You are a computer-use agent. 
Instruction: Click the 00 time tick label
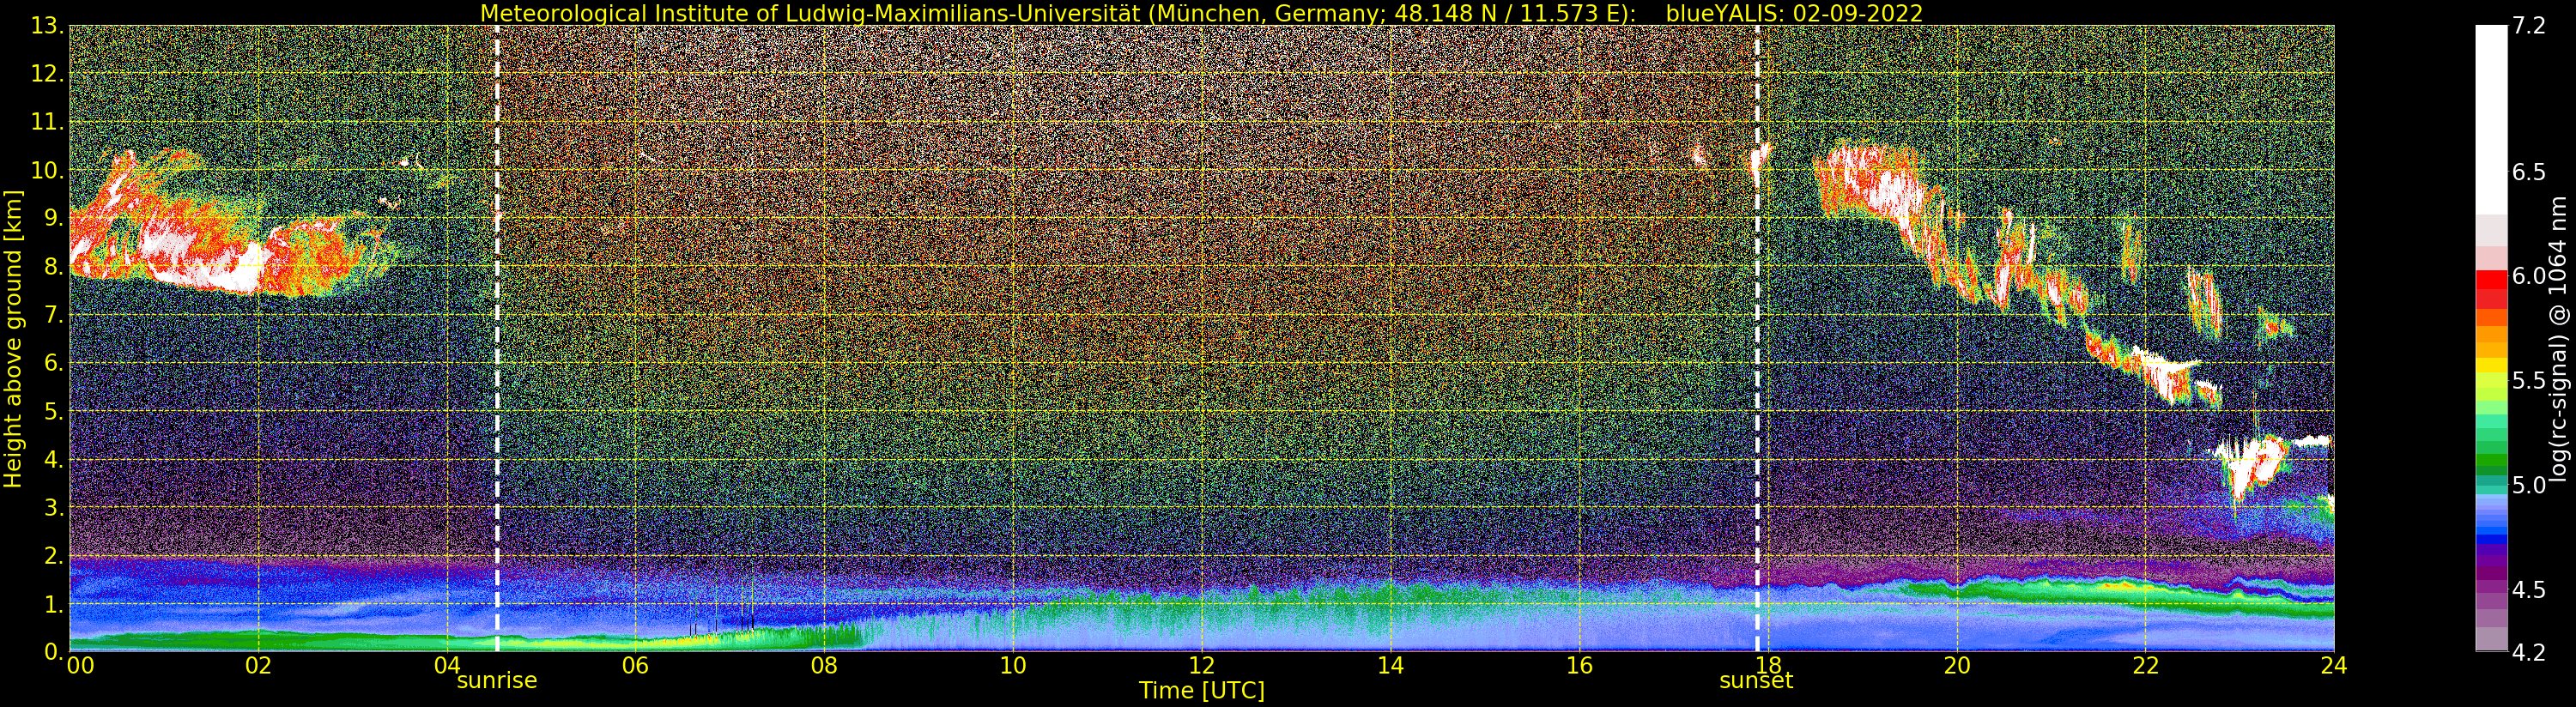coord(80,665)
